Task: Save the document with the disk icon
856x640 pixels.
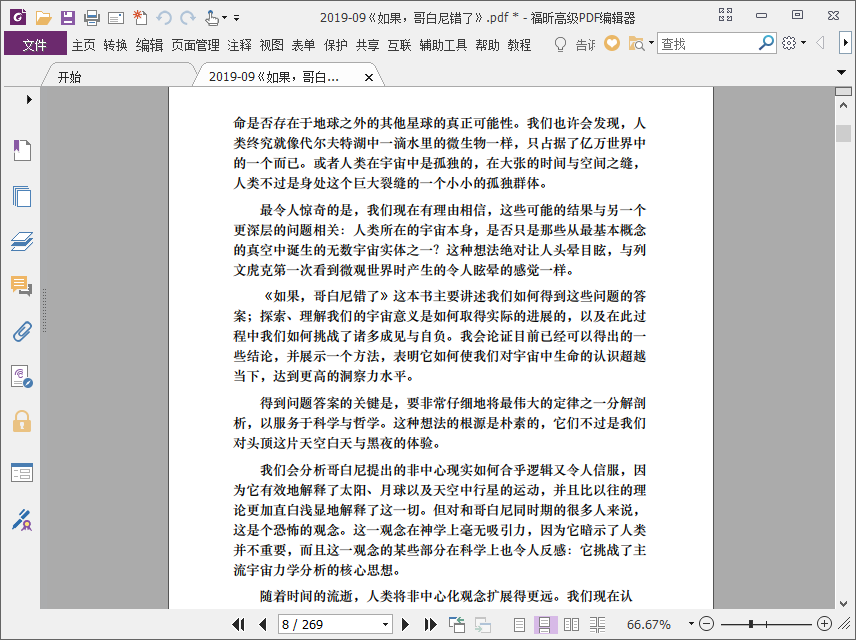Action: pos(68,18)
